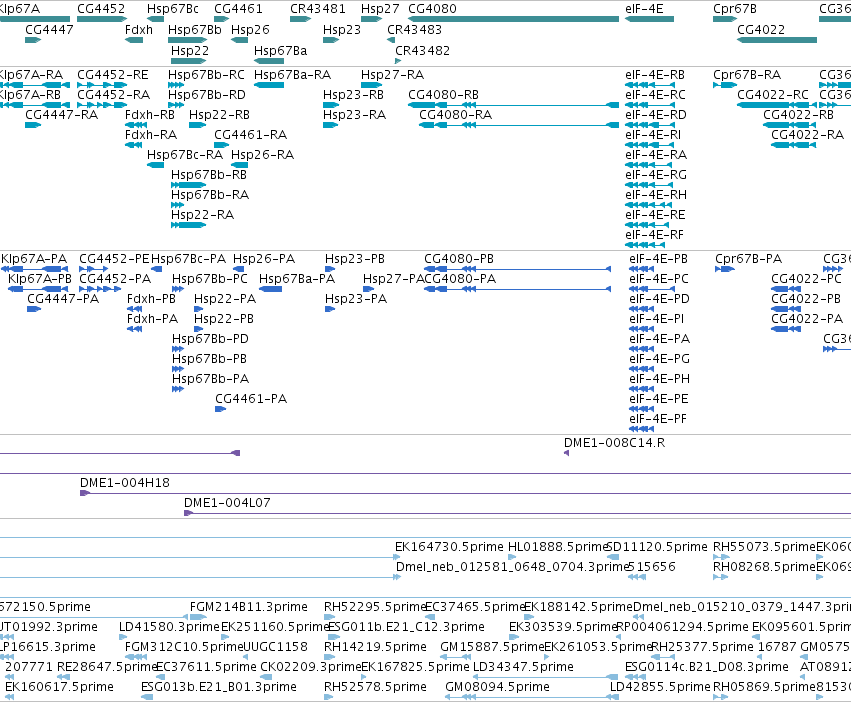Select the Cpr67B gene label in top track
Screen dimensions: 851x702
click(x=735, y=9)
